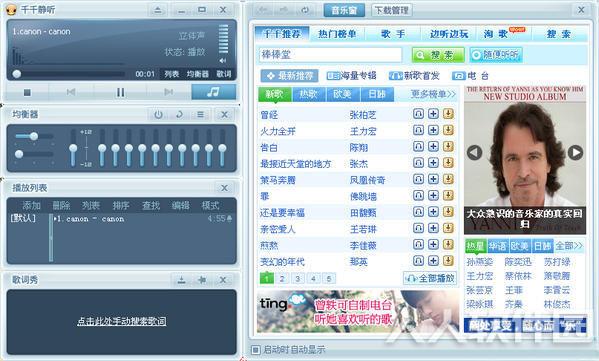Download 告白 using the download icon

pyautogui.click(x=448, y=147)
